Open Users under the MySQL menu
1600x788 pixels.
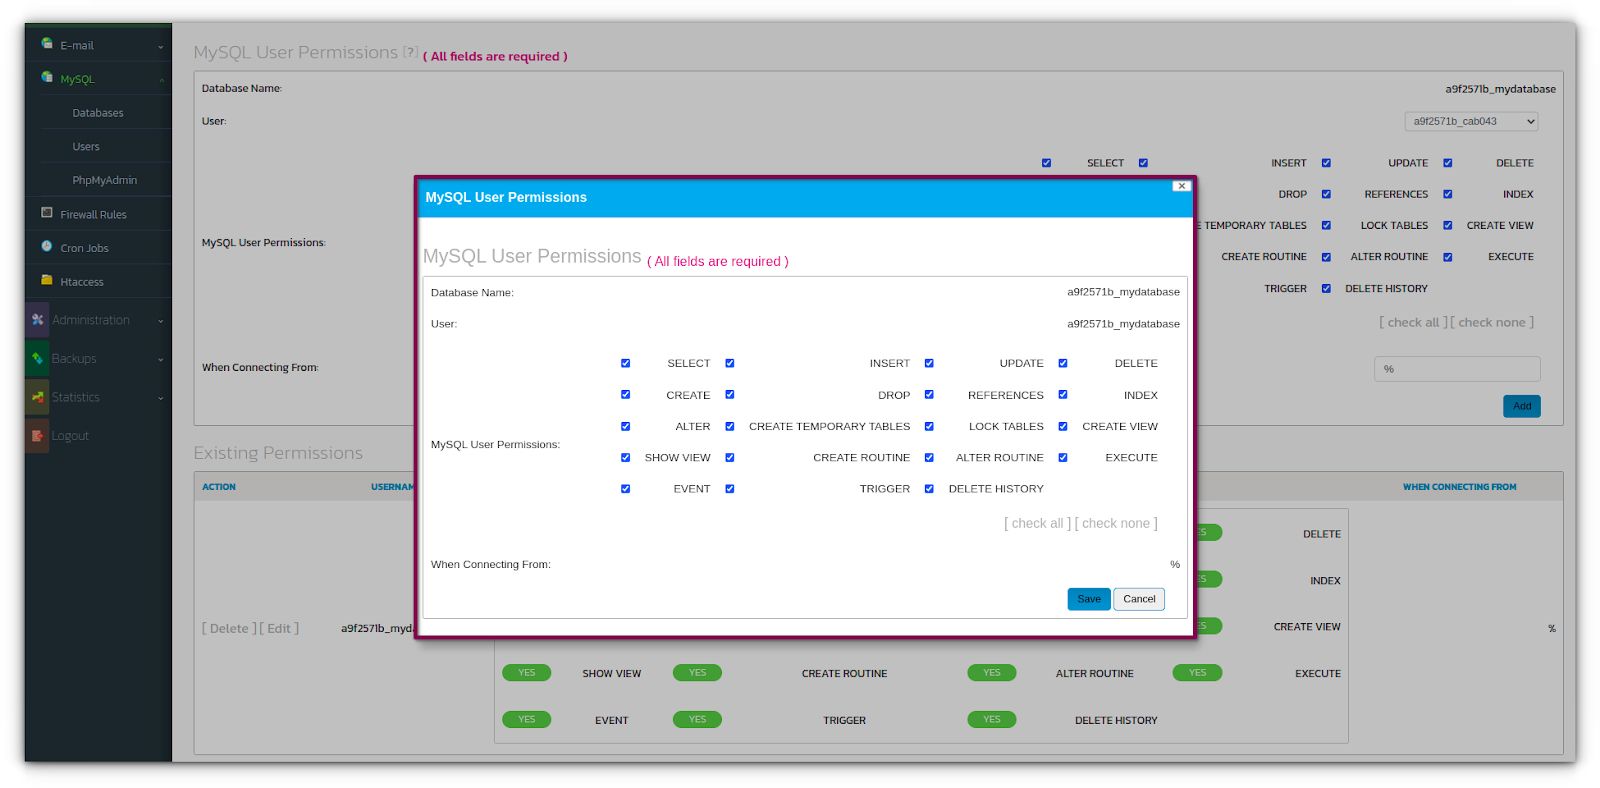86,147
